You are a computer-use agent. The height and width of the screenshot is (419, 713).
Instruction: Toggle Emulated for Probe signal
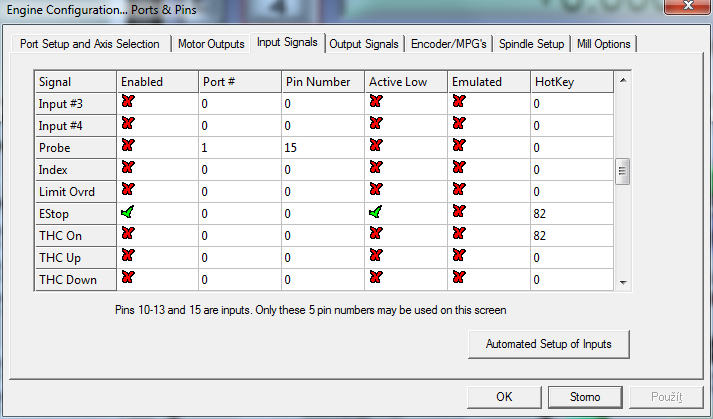[459, 146]
